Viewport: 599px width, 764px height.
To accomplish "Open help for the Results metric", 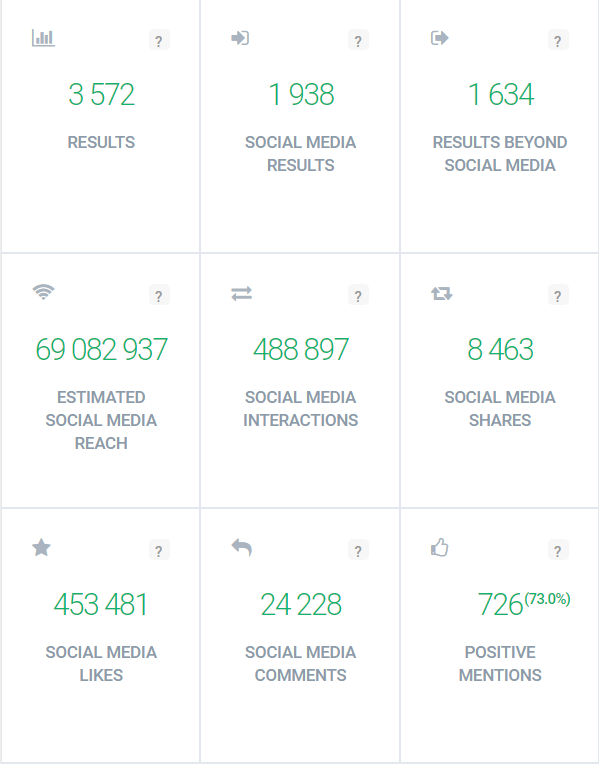I will (x=159, y=40).
